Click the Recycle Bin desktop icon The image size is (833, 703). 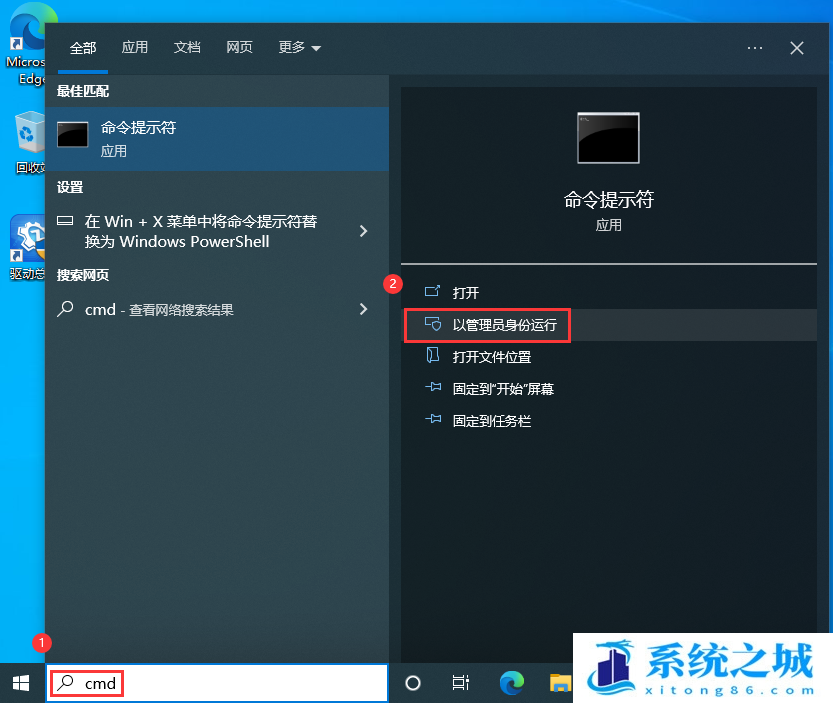point(29,142)
